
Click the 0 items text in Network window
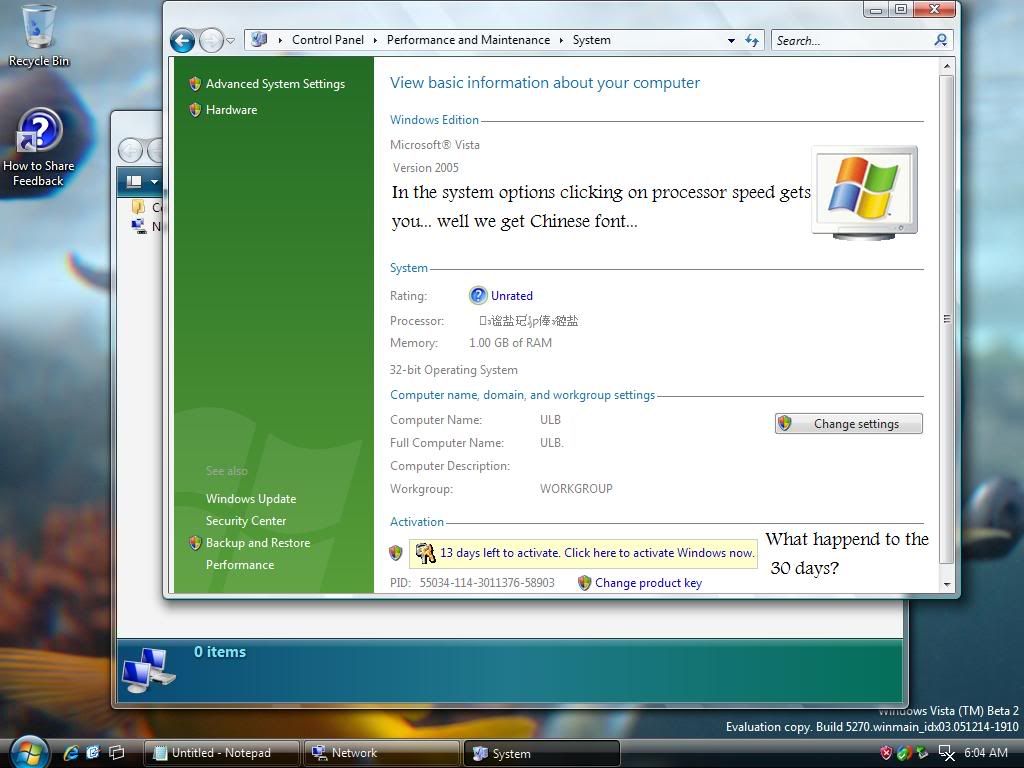tap(219, 652)
